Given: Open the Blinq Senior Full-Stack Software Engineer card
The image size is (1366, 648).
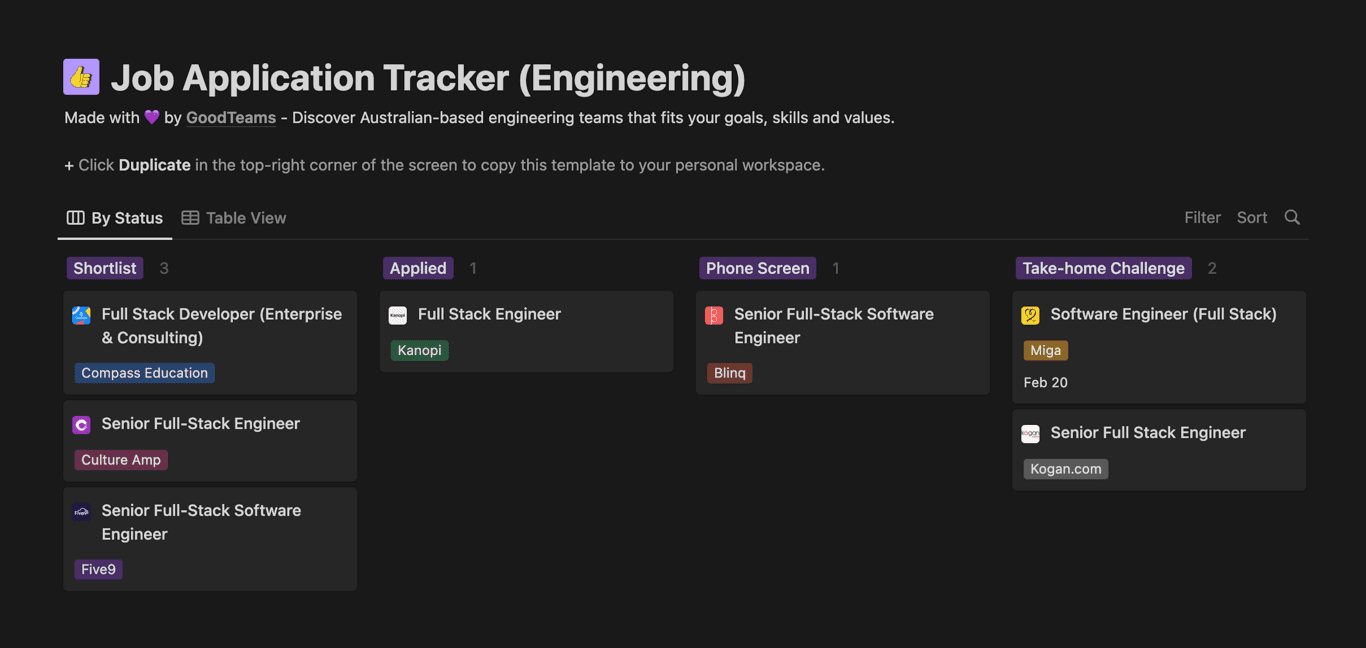Looking at the screenshot, I should click(843, 342).
